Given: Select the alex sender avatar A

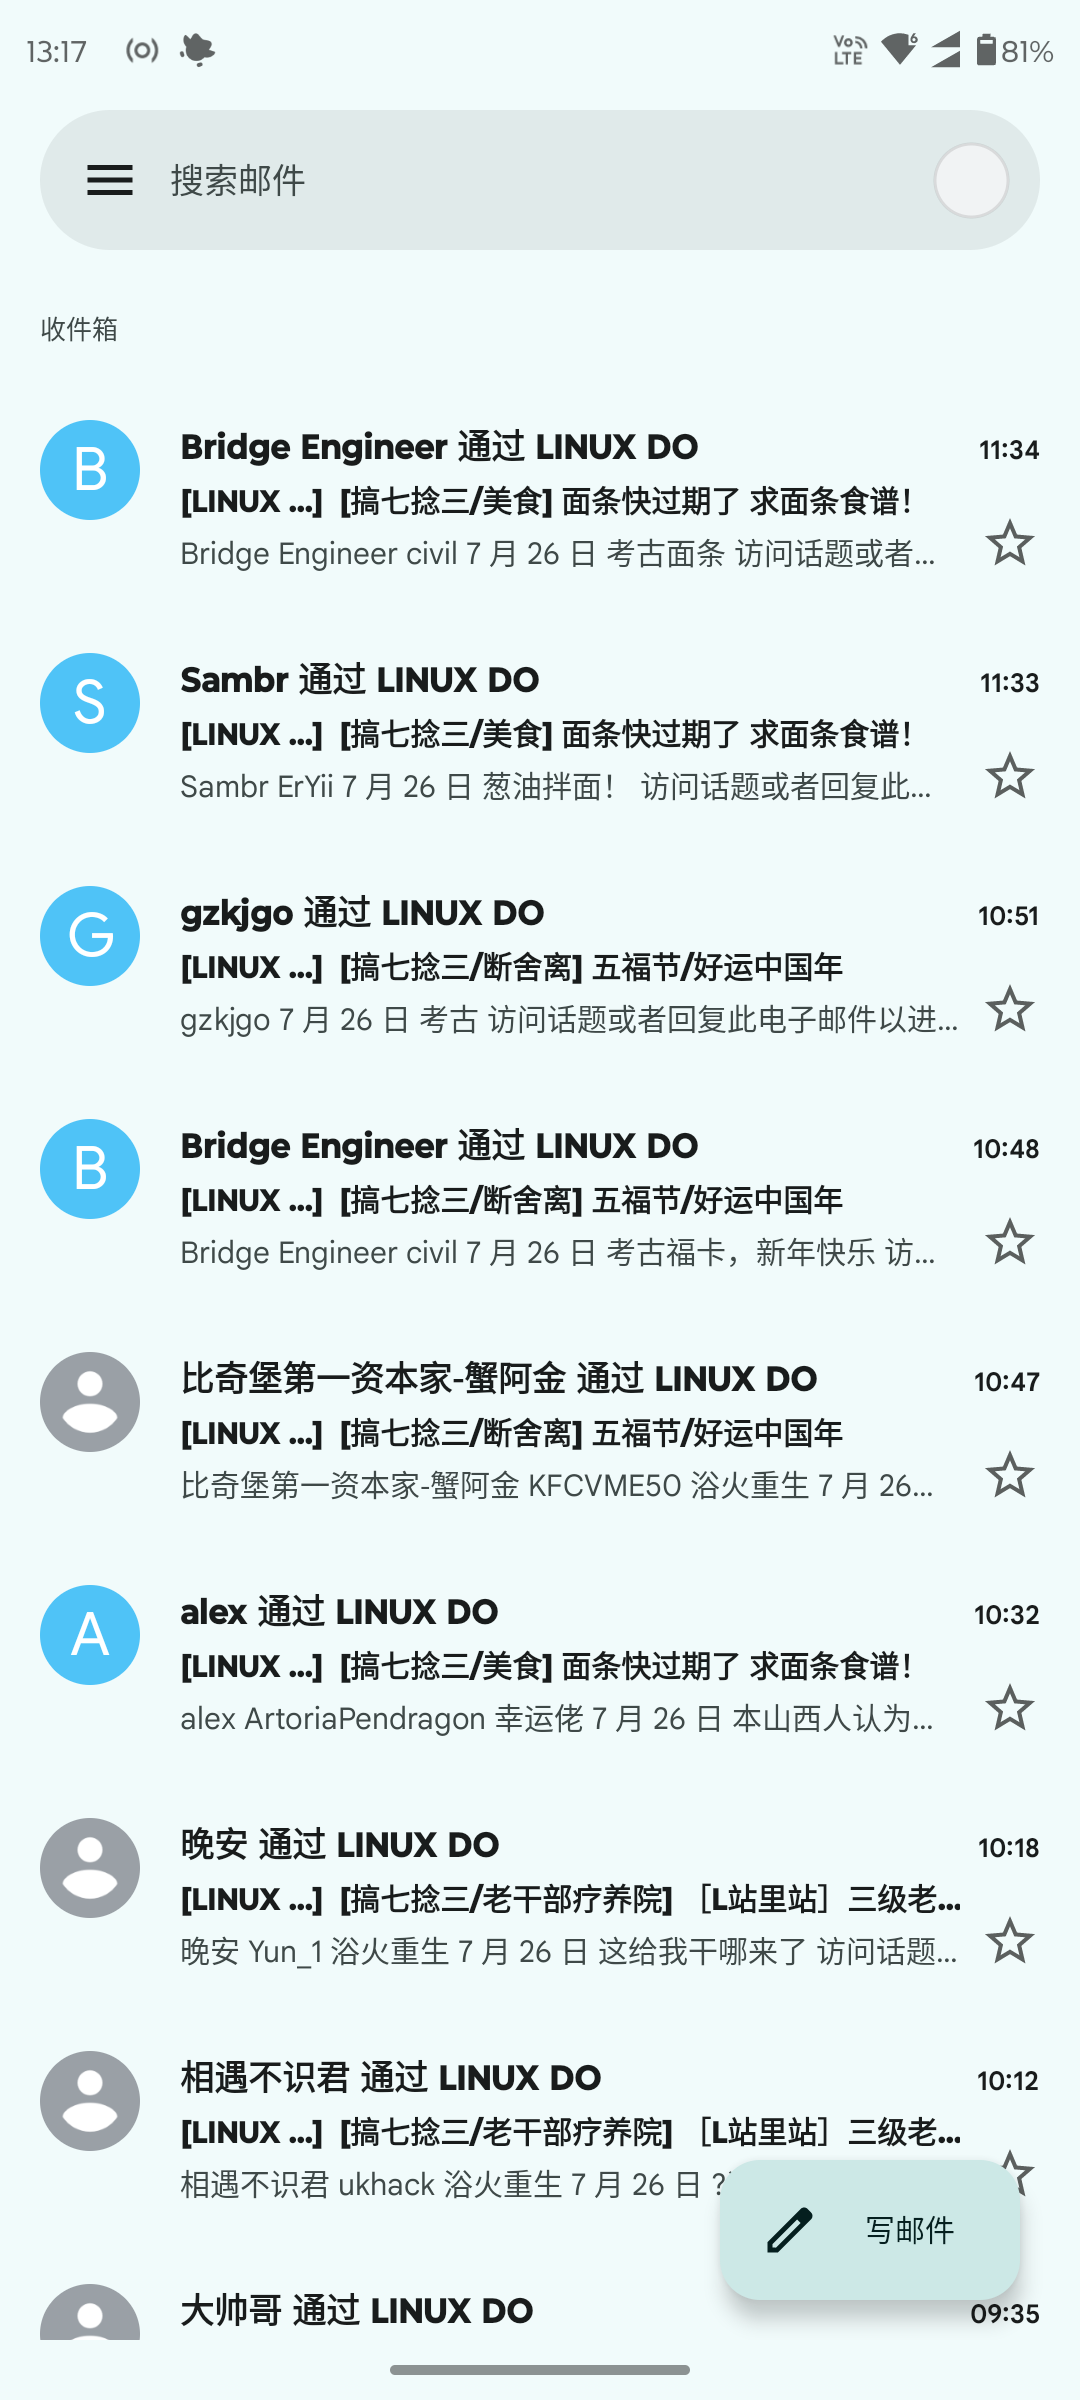Looking at the screenshot, I should (90, 1635).
